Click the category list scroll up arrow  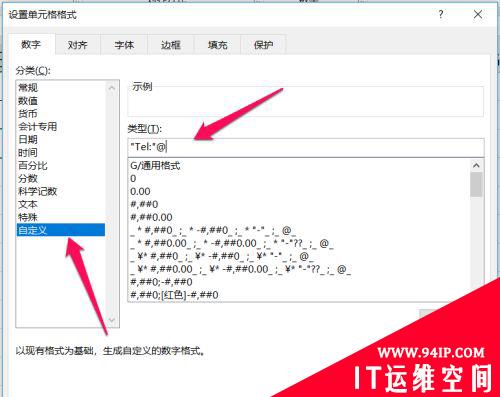(112, 88)
